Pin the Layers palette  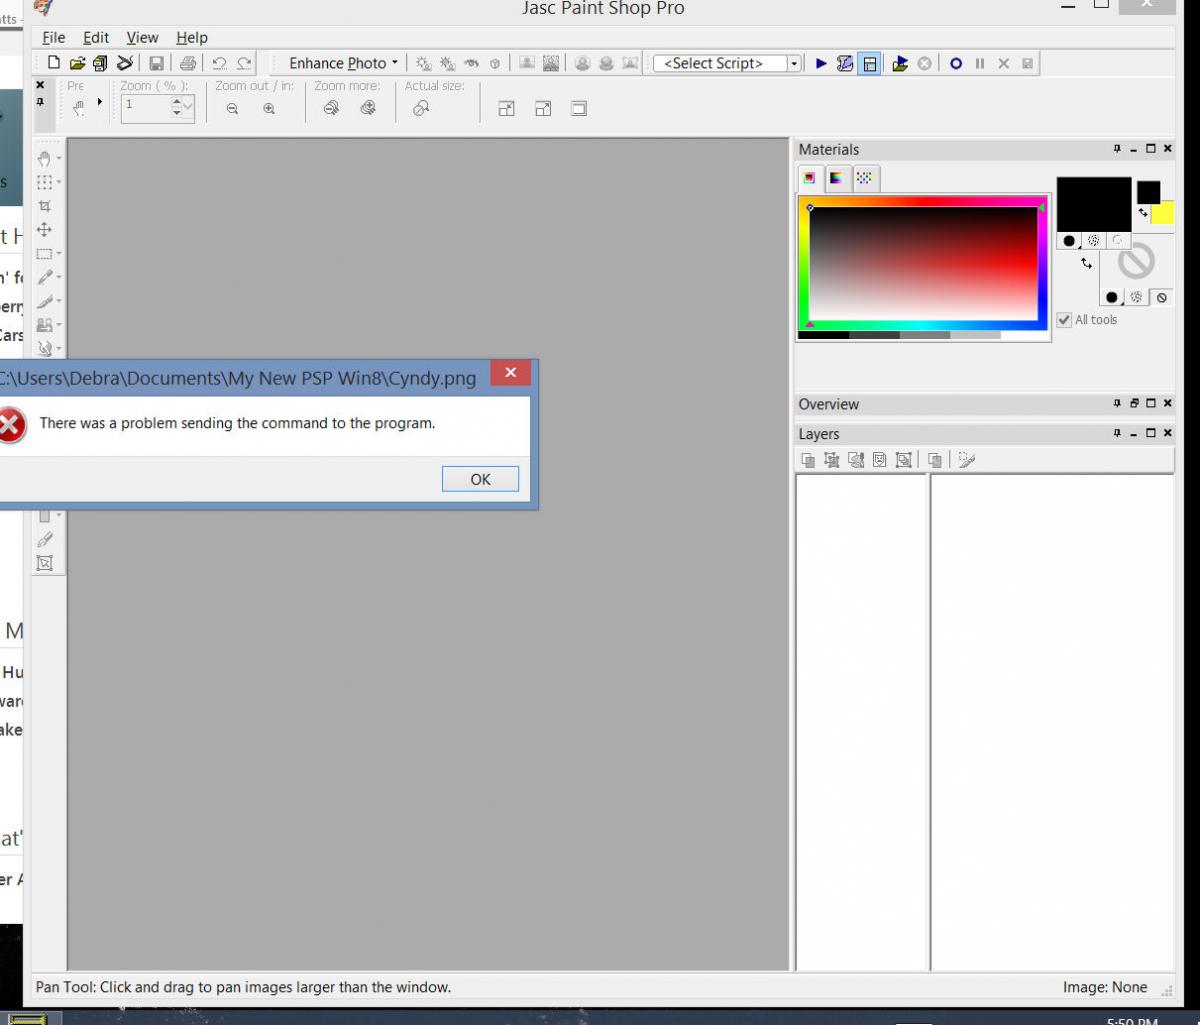pos(1117,434)
